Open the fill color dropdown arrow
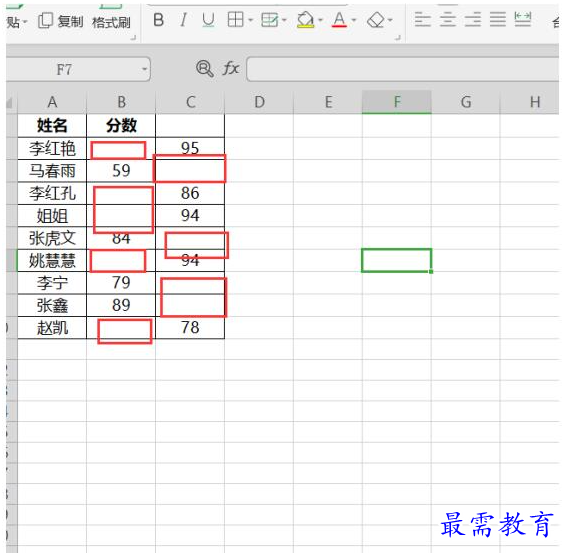This screenshot has height=556, width=562. (x=320, y=20)
